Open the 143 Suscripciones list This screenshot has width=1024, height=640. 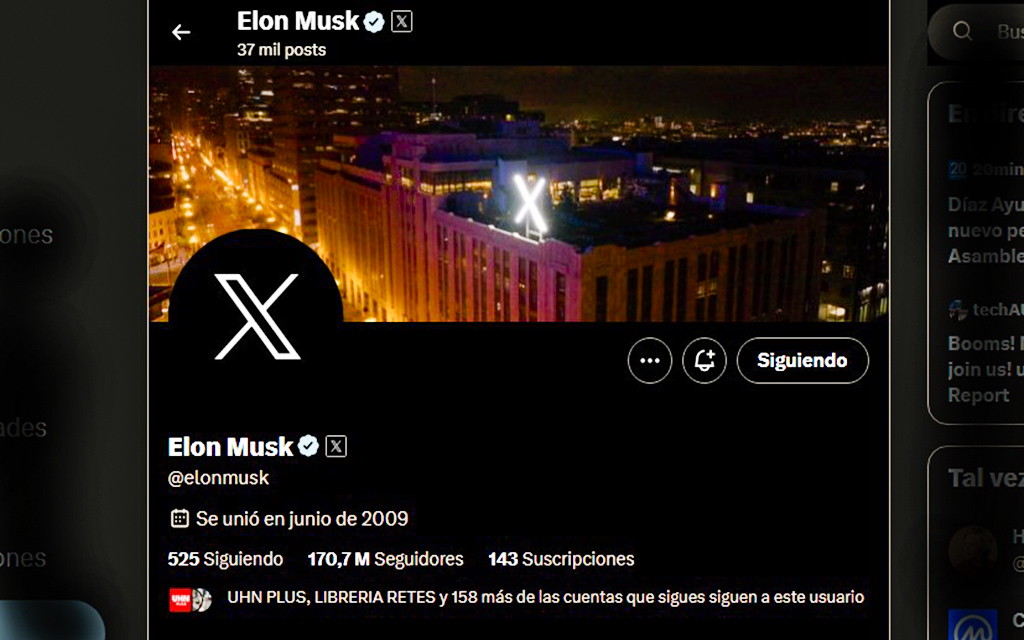coord(561,559)
